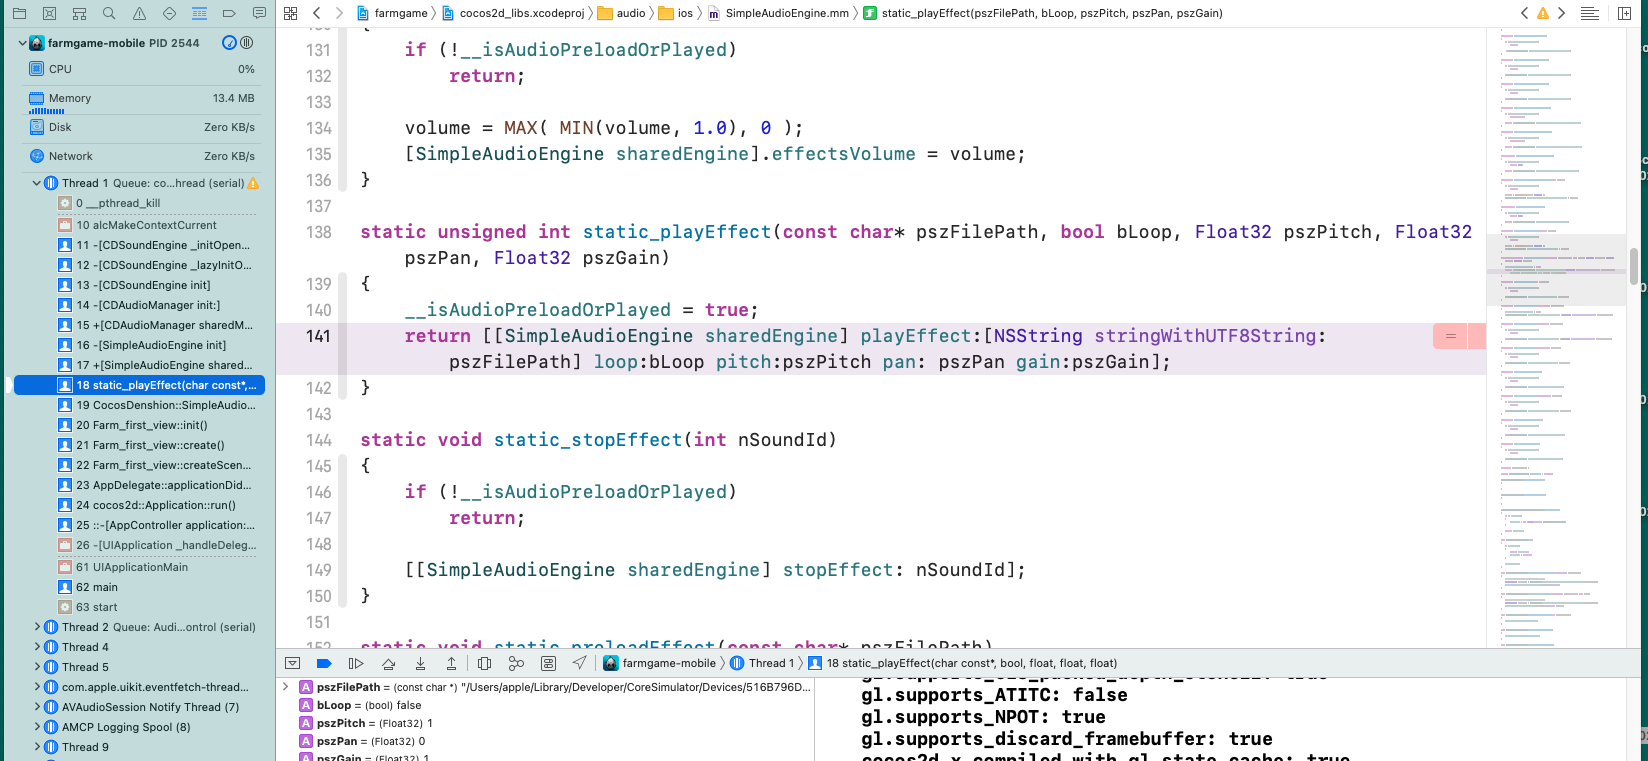
Task: Click the Step Over debug button
Action: click(x=388, y=663)
